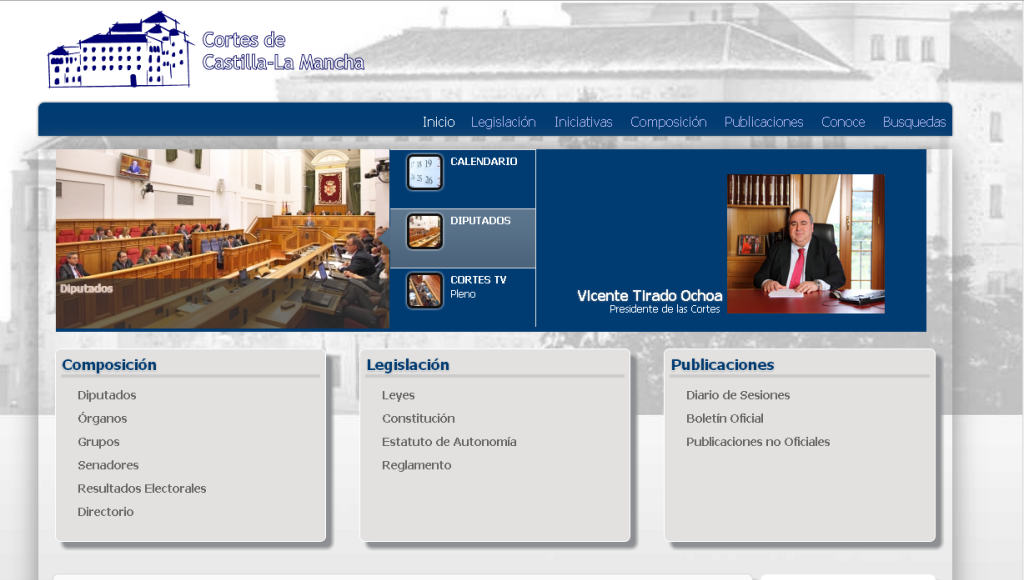Select the Conoce menu item

click(x=843, y=122)
